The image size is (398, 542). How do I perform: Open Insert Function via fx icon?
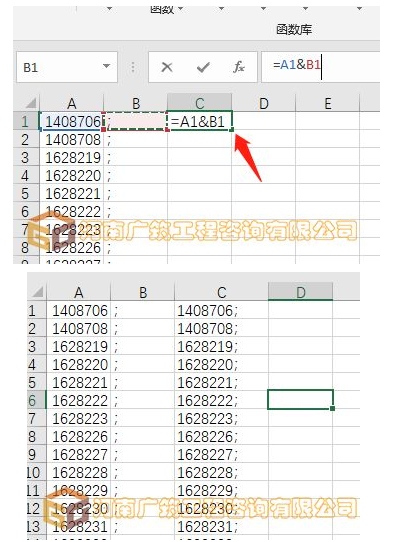point(239,67)
